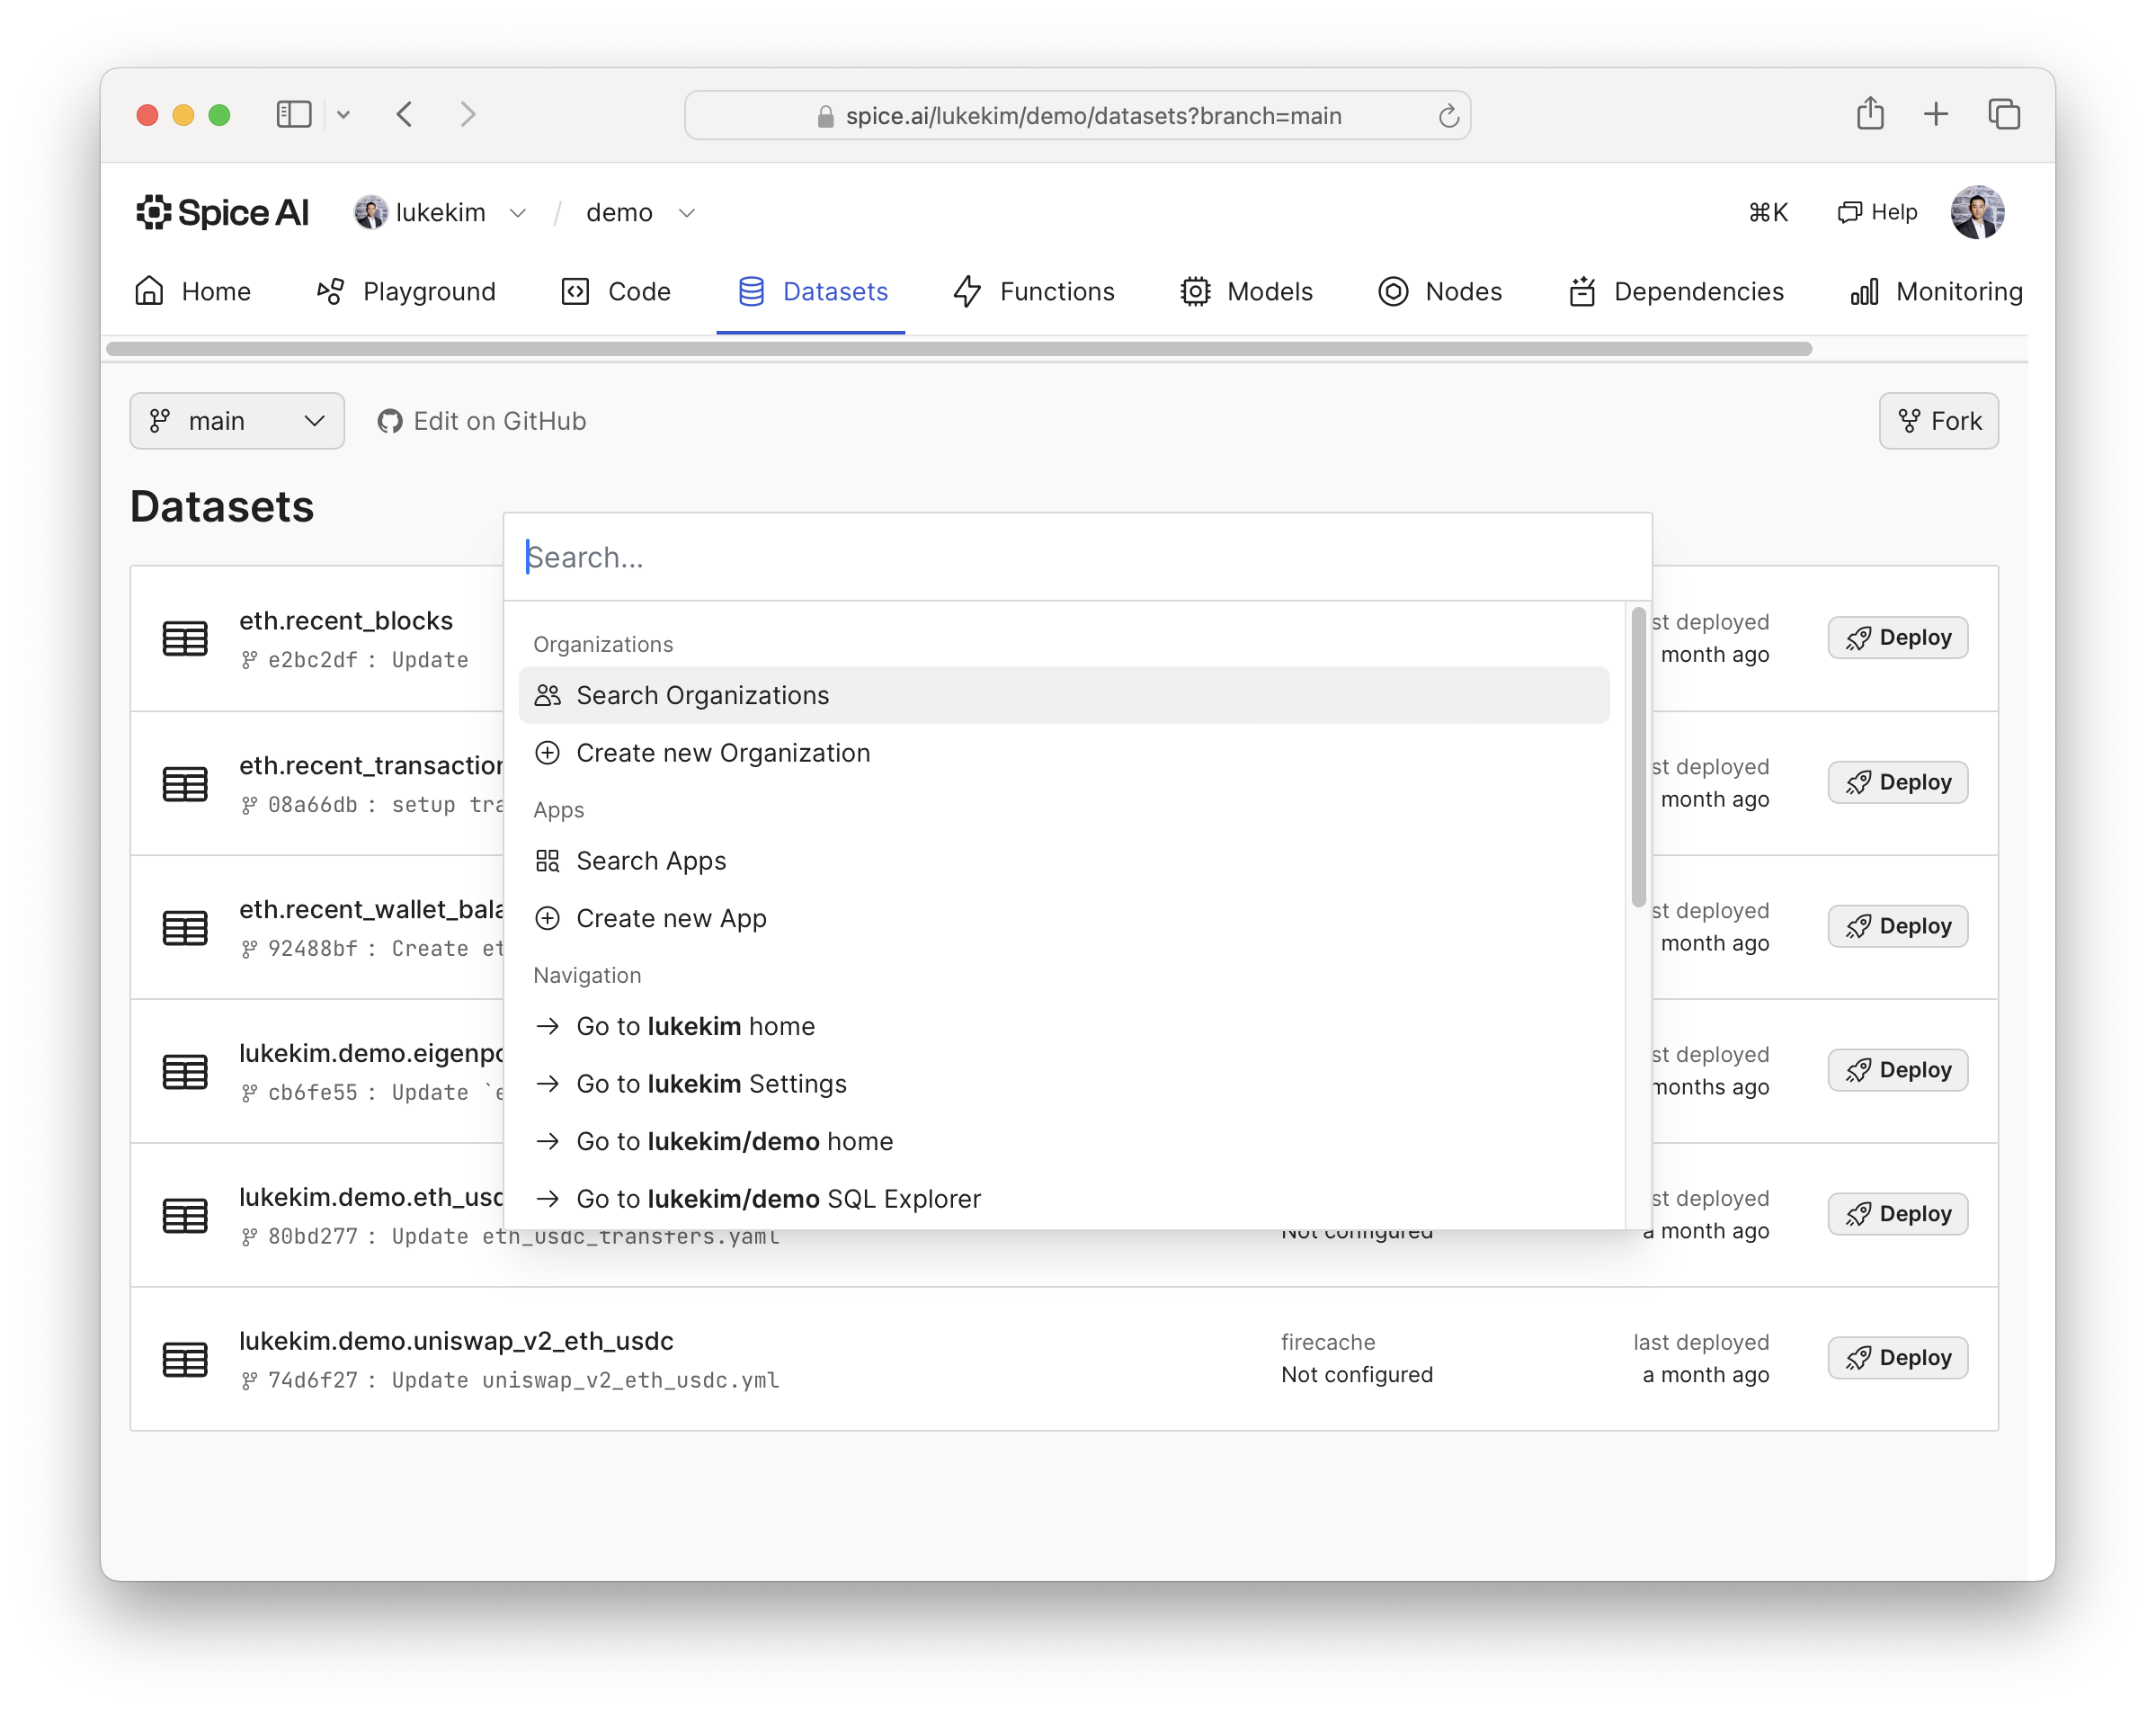Open a new Safari tab with plus icon
This screenshot has height=1714, width=2156.
click(1935, 114)
